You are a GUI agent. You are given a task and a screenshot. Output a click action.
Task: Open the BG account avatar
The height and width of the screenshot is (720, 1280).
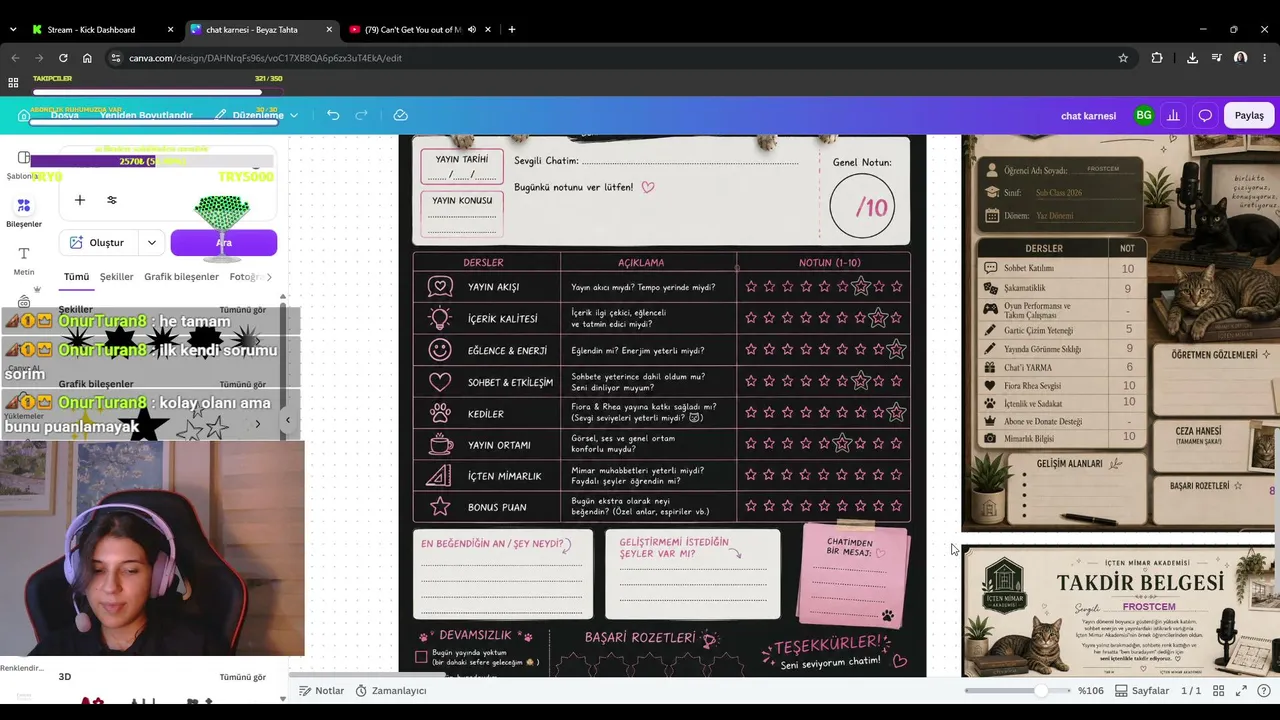coord(1143,115)
